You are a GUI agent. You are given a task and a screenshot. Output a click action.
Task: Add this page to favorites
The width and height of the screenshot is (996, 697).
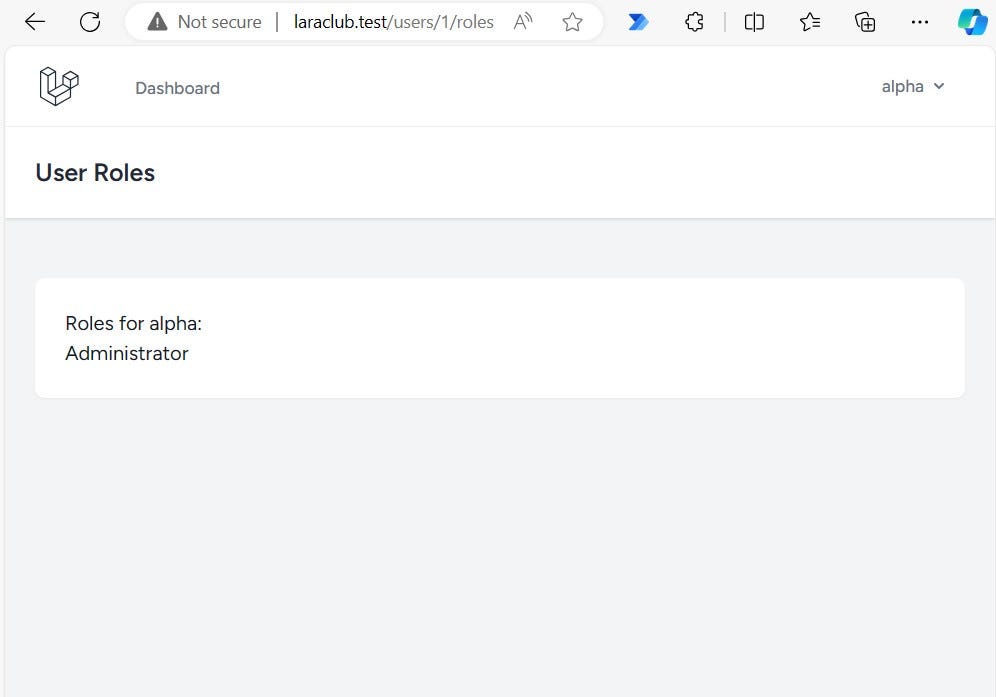(572, 21)
